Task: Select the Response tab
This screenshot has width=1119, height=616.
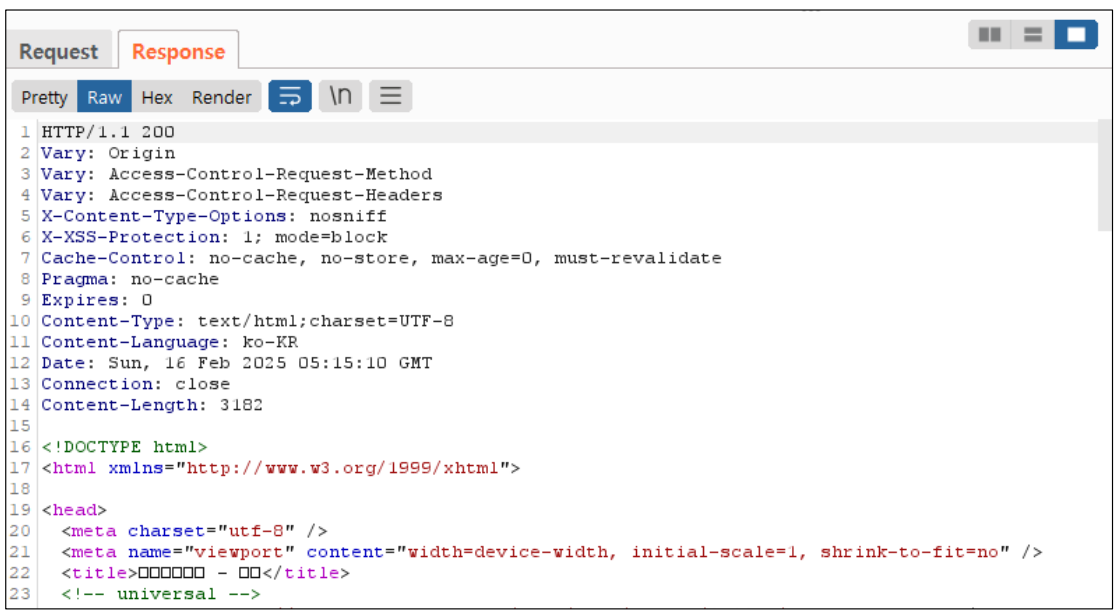Action: coord(178,52)
